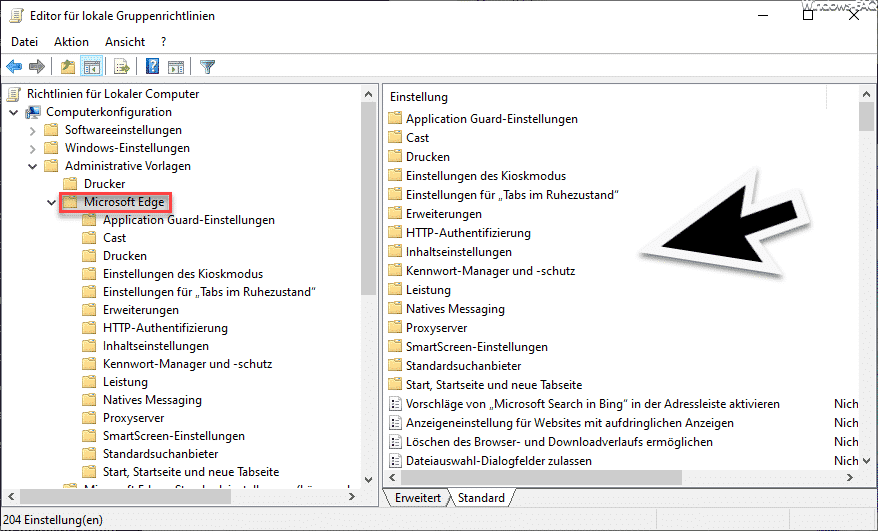Screen dimensions: 878x531
Task: Select Kennwort-Manager und -schutz in left tree
Action: click(x=188, y=364)
